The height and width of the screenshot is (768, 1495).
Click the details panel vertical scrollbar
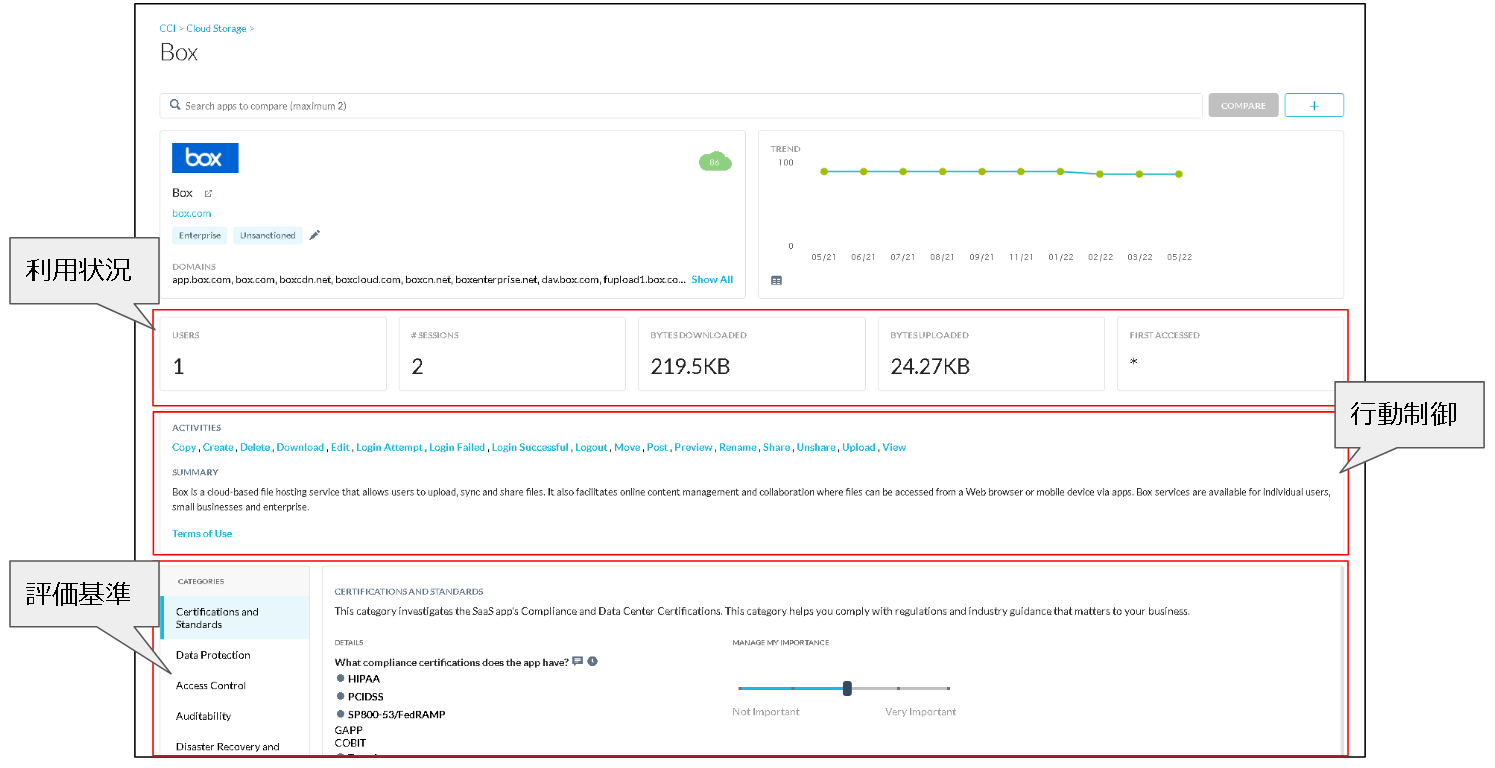tap(1341, 660)
